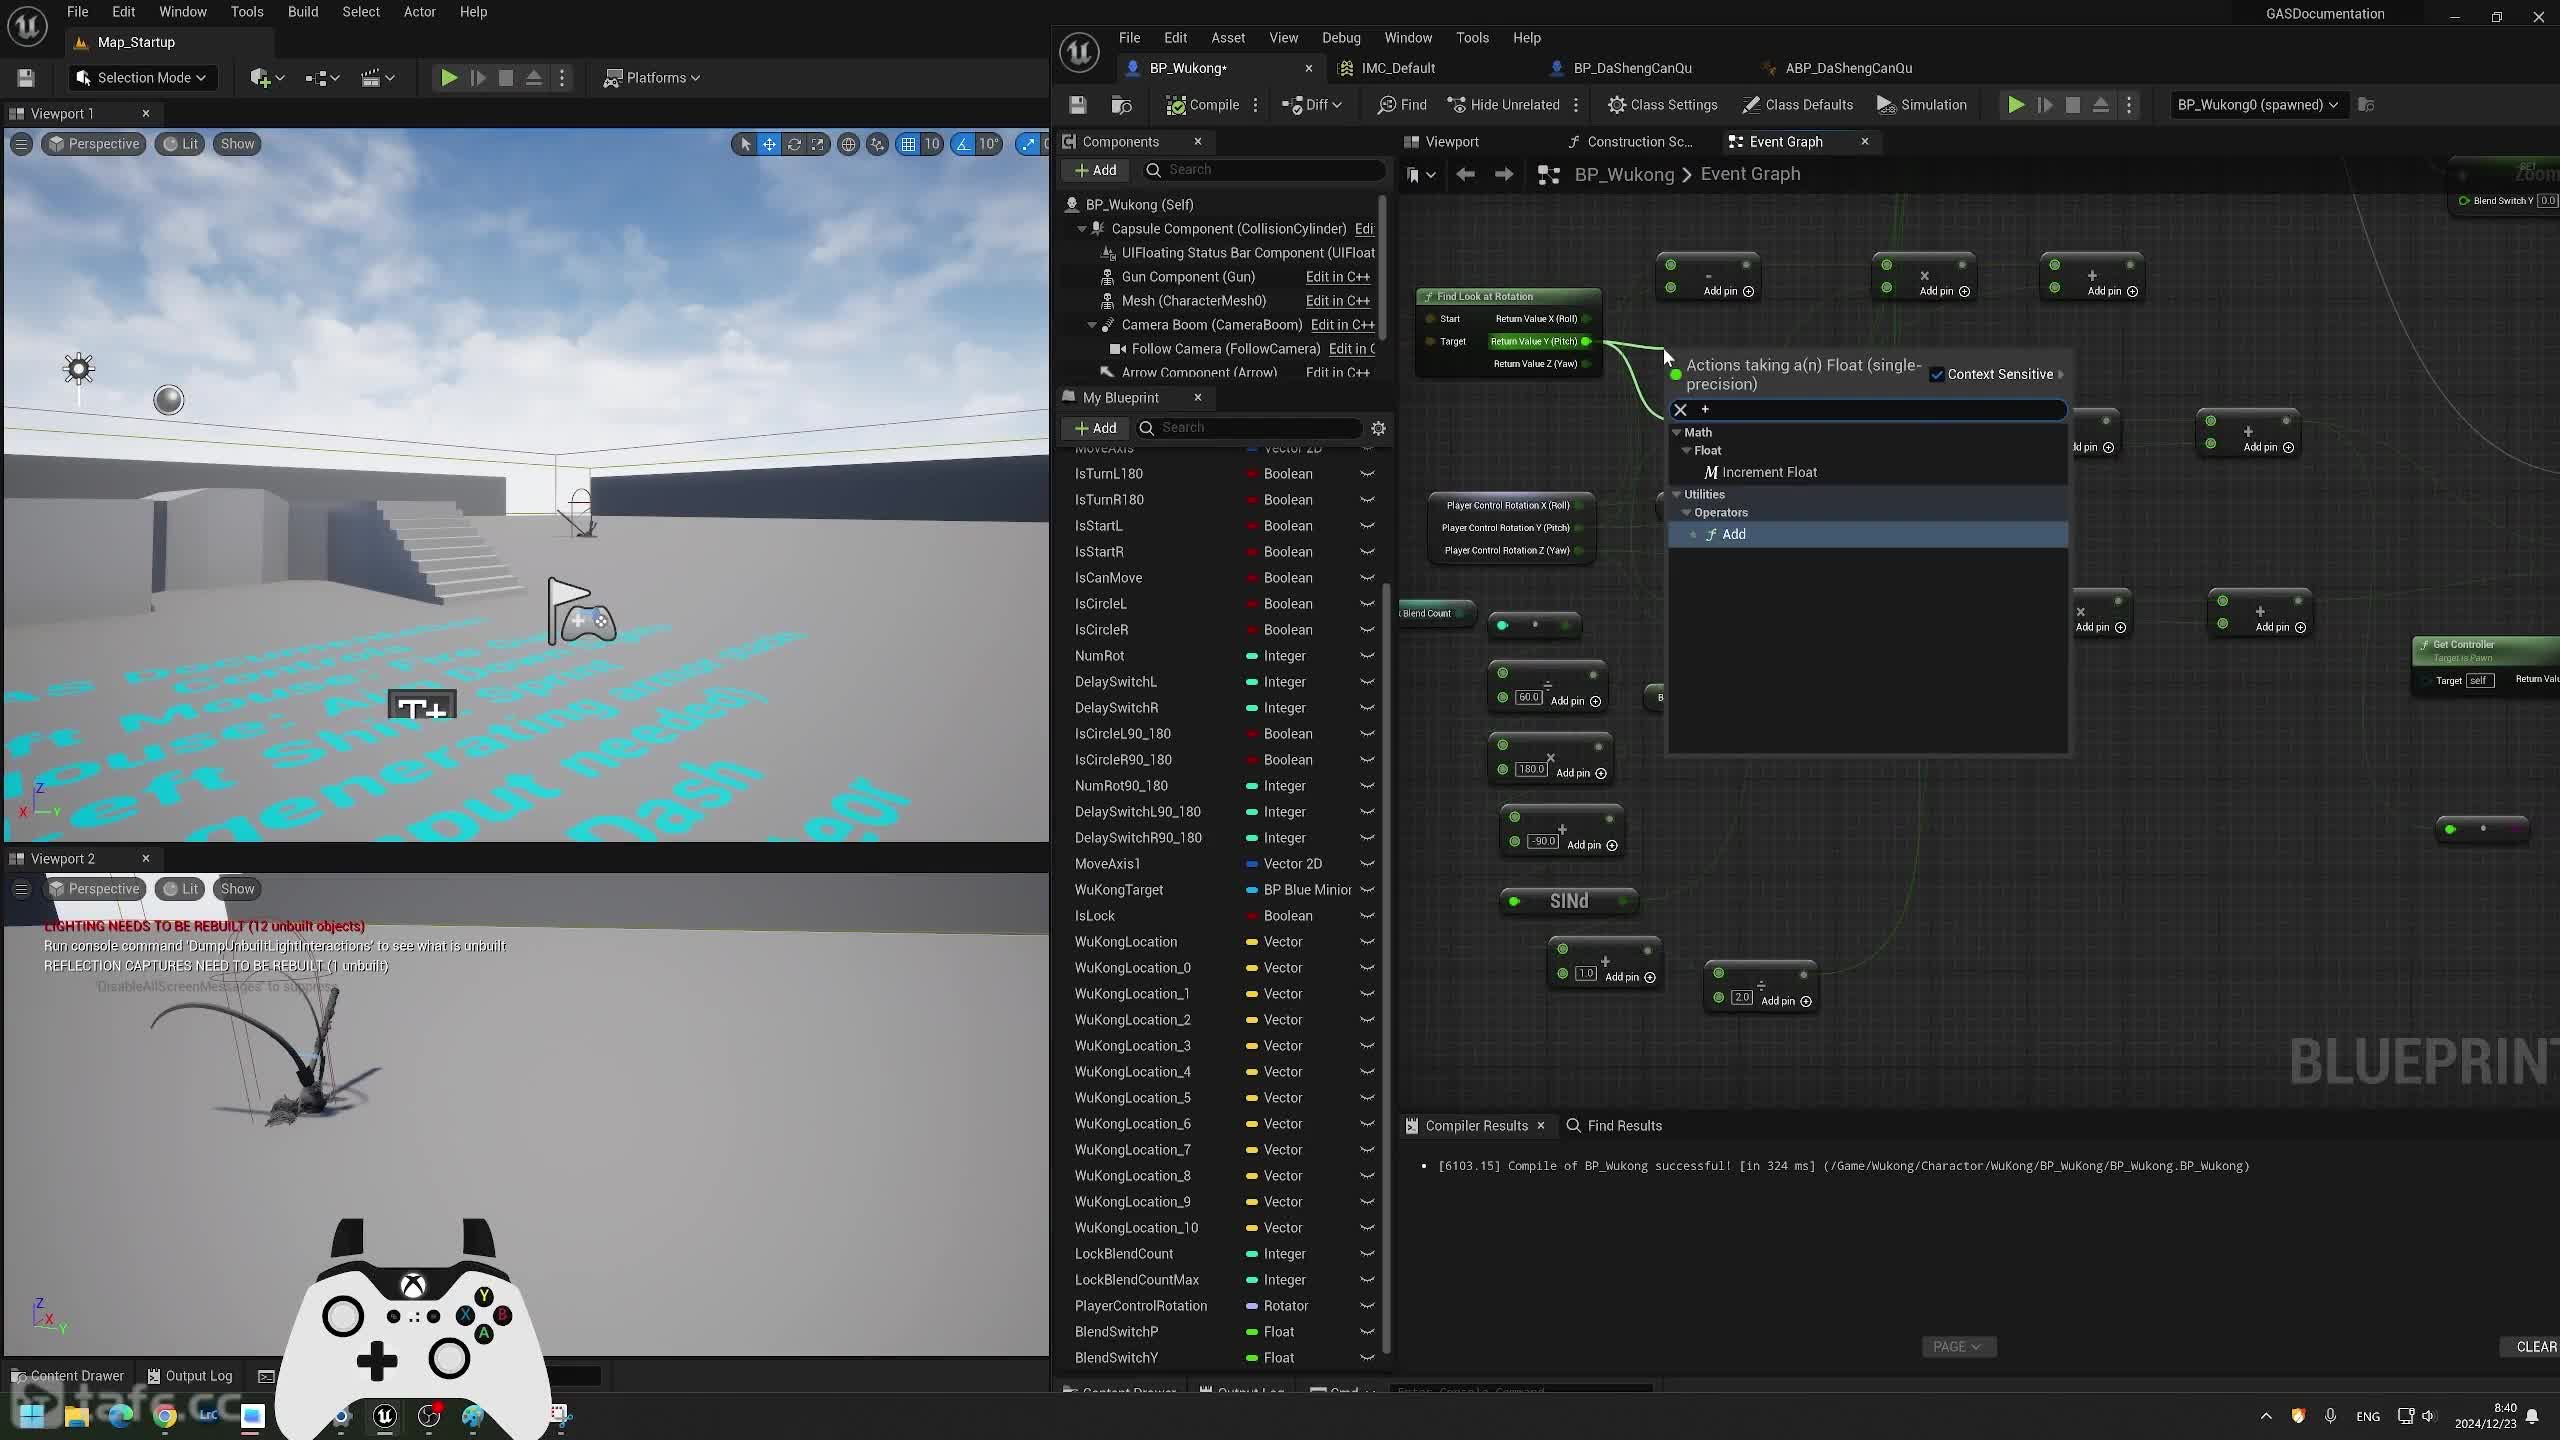The width and height of the screenshot is (2560, 1440).
Task: Open Class Settings
Action: (x=1662, y=105)
